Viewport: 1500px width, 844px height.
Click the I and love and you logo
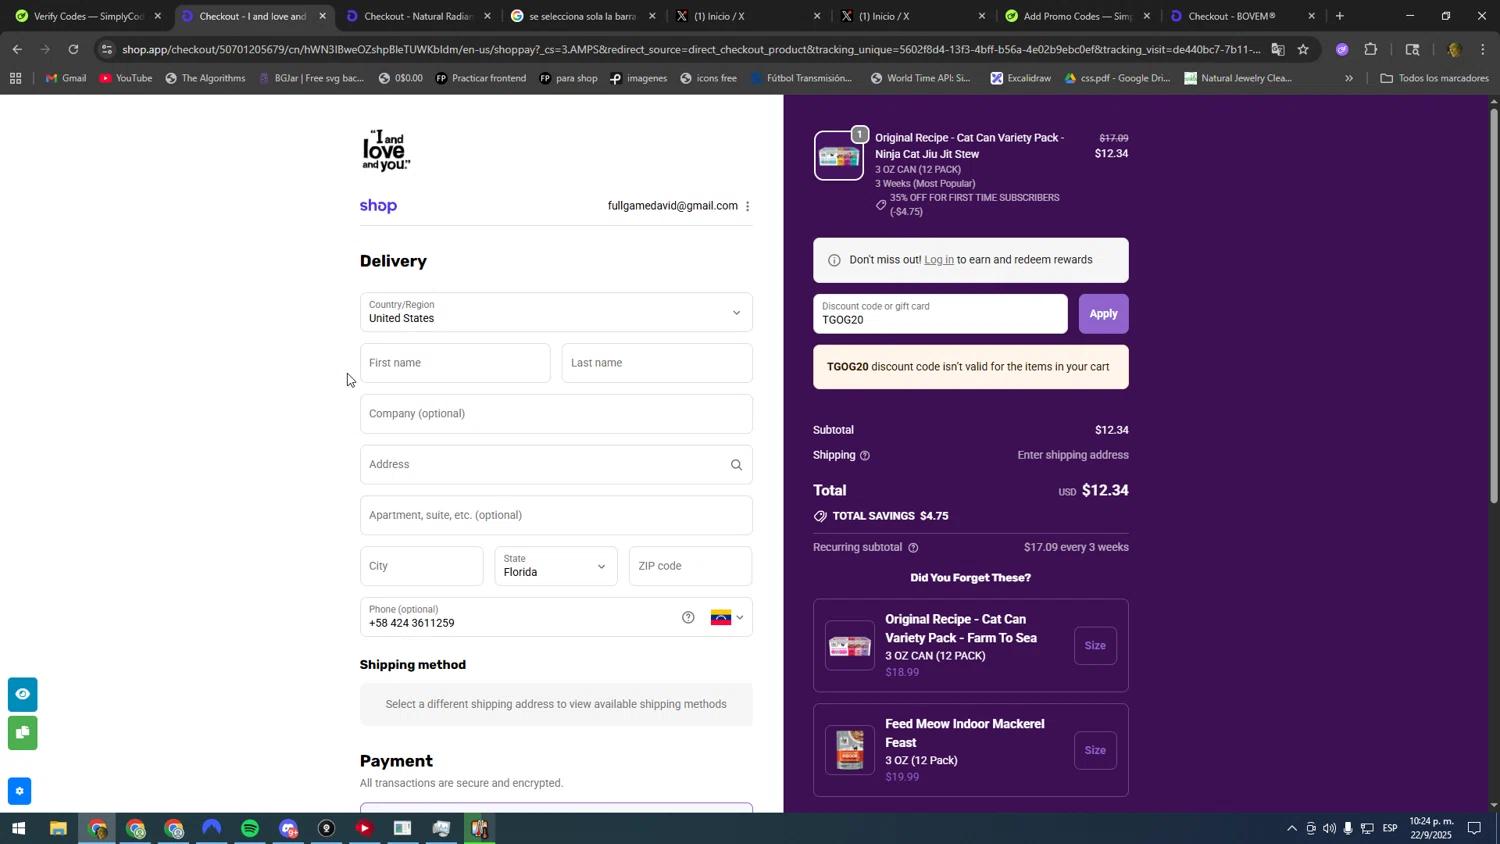point(386,151)
